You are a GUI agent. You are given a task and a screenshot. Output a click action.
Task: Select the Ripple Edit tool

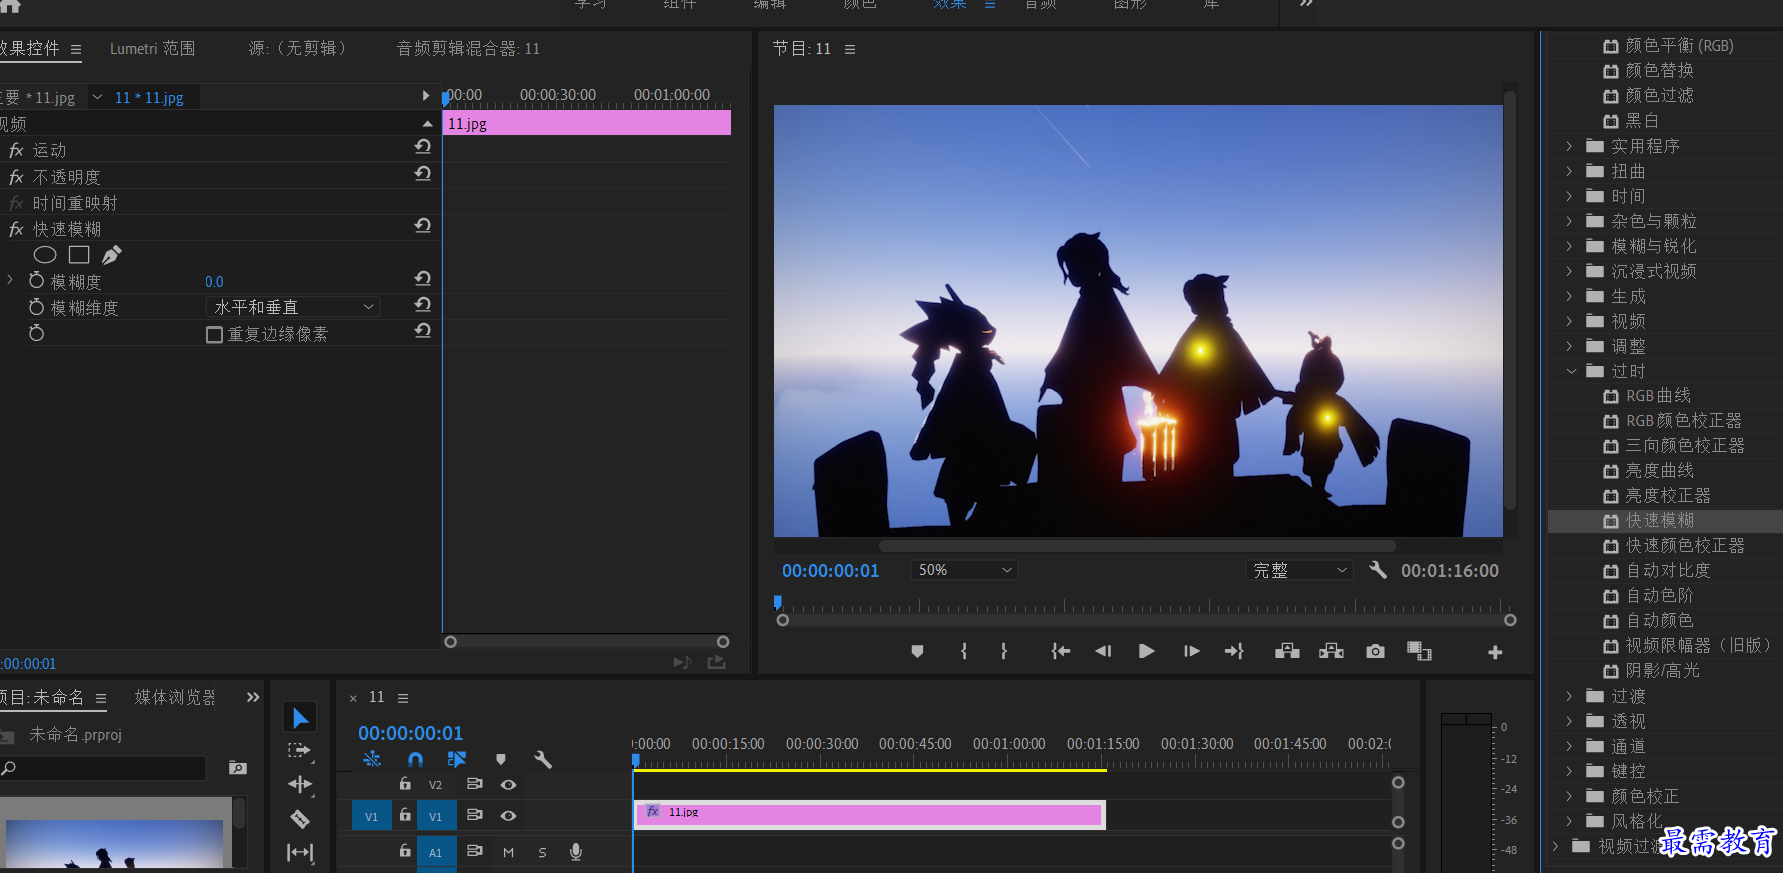click(300, 784)
